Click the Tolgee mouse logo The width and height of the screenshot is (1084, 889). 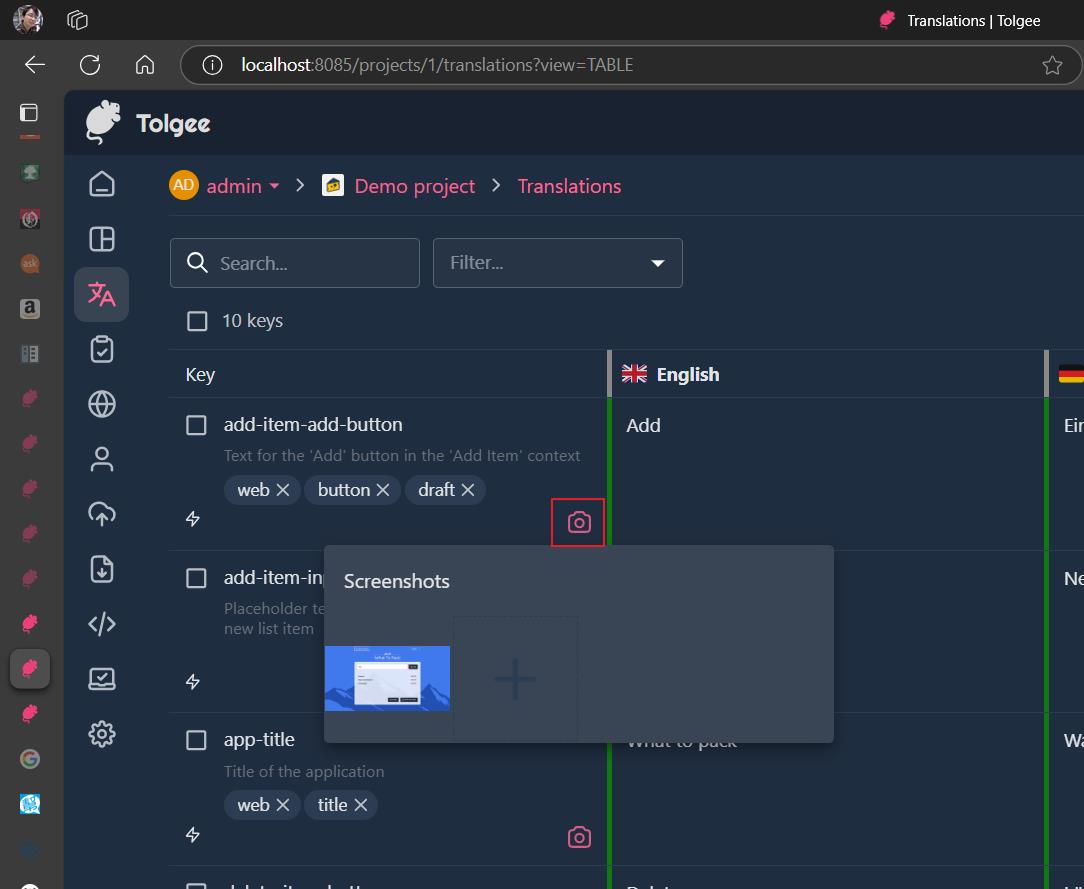pos(103,122)
